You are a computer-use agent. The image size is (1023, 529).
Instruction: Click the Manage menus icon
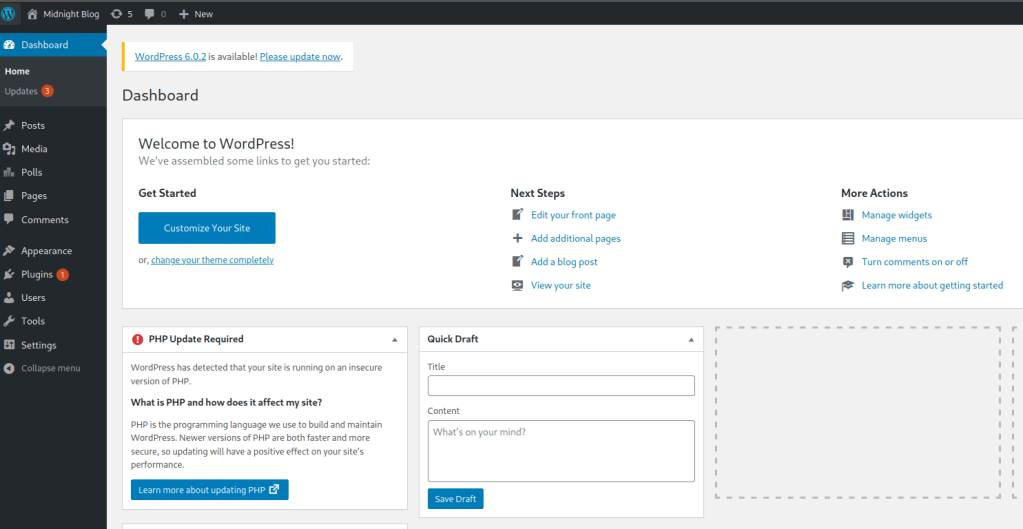pyautogui.click(x=848, y=239)
